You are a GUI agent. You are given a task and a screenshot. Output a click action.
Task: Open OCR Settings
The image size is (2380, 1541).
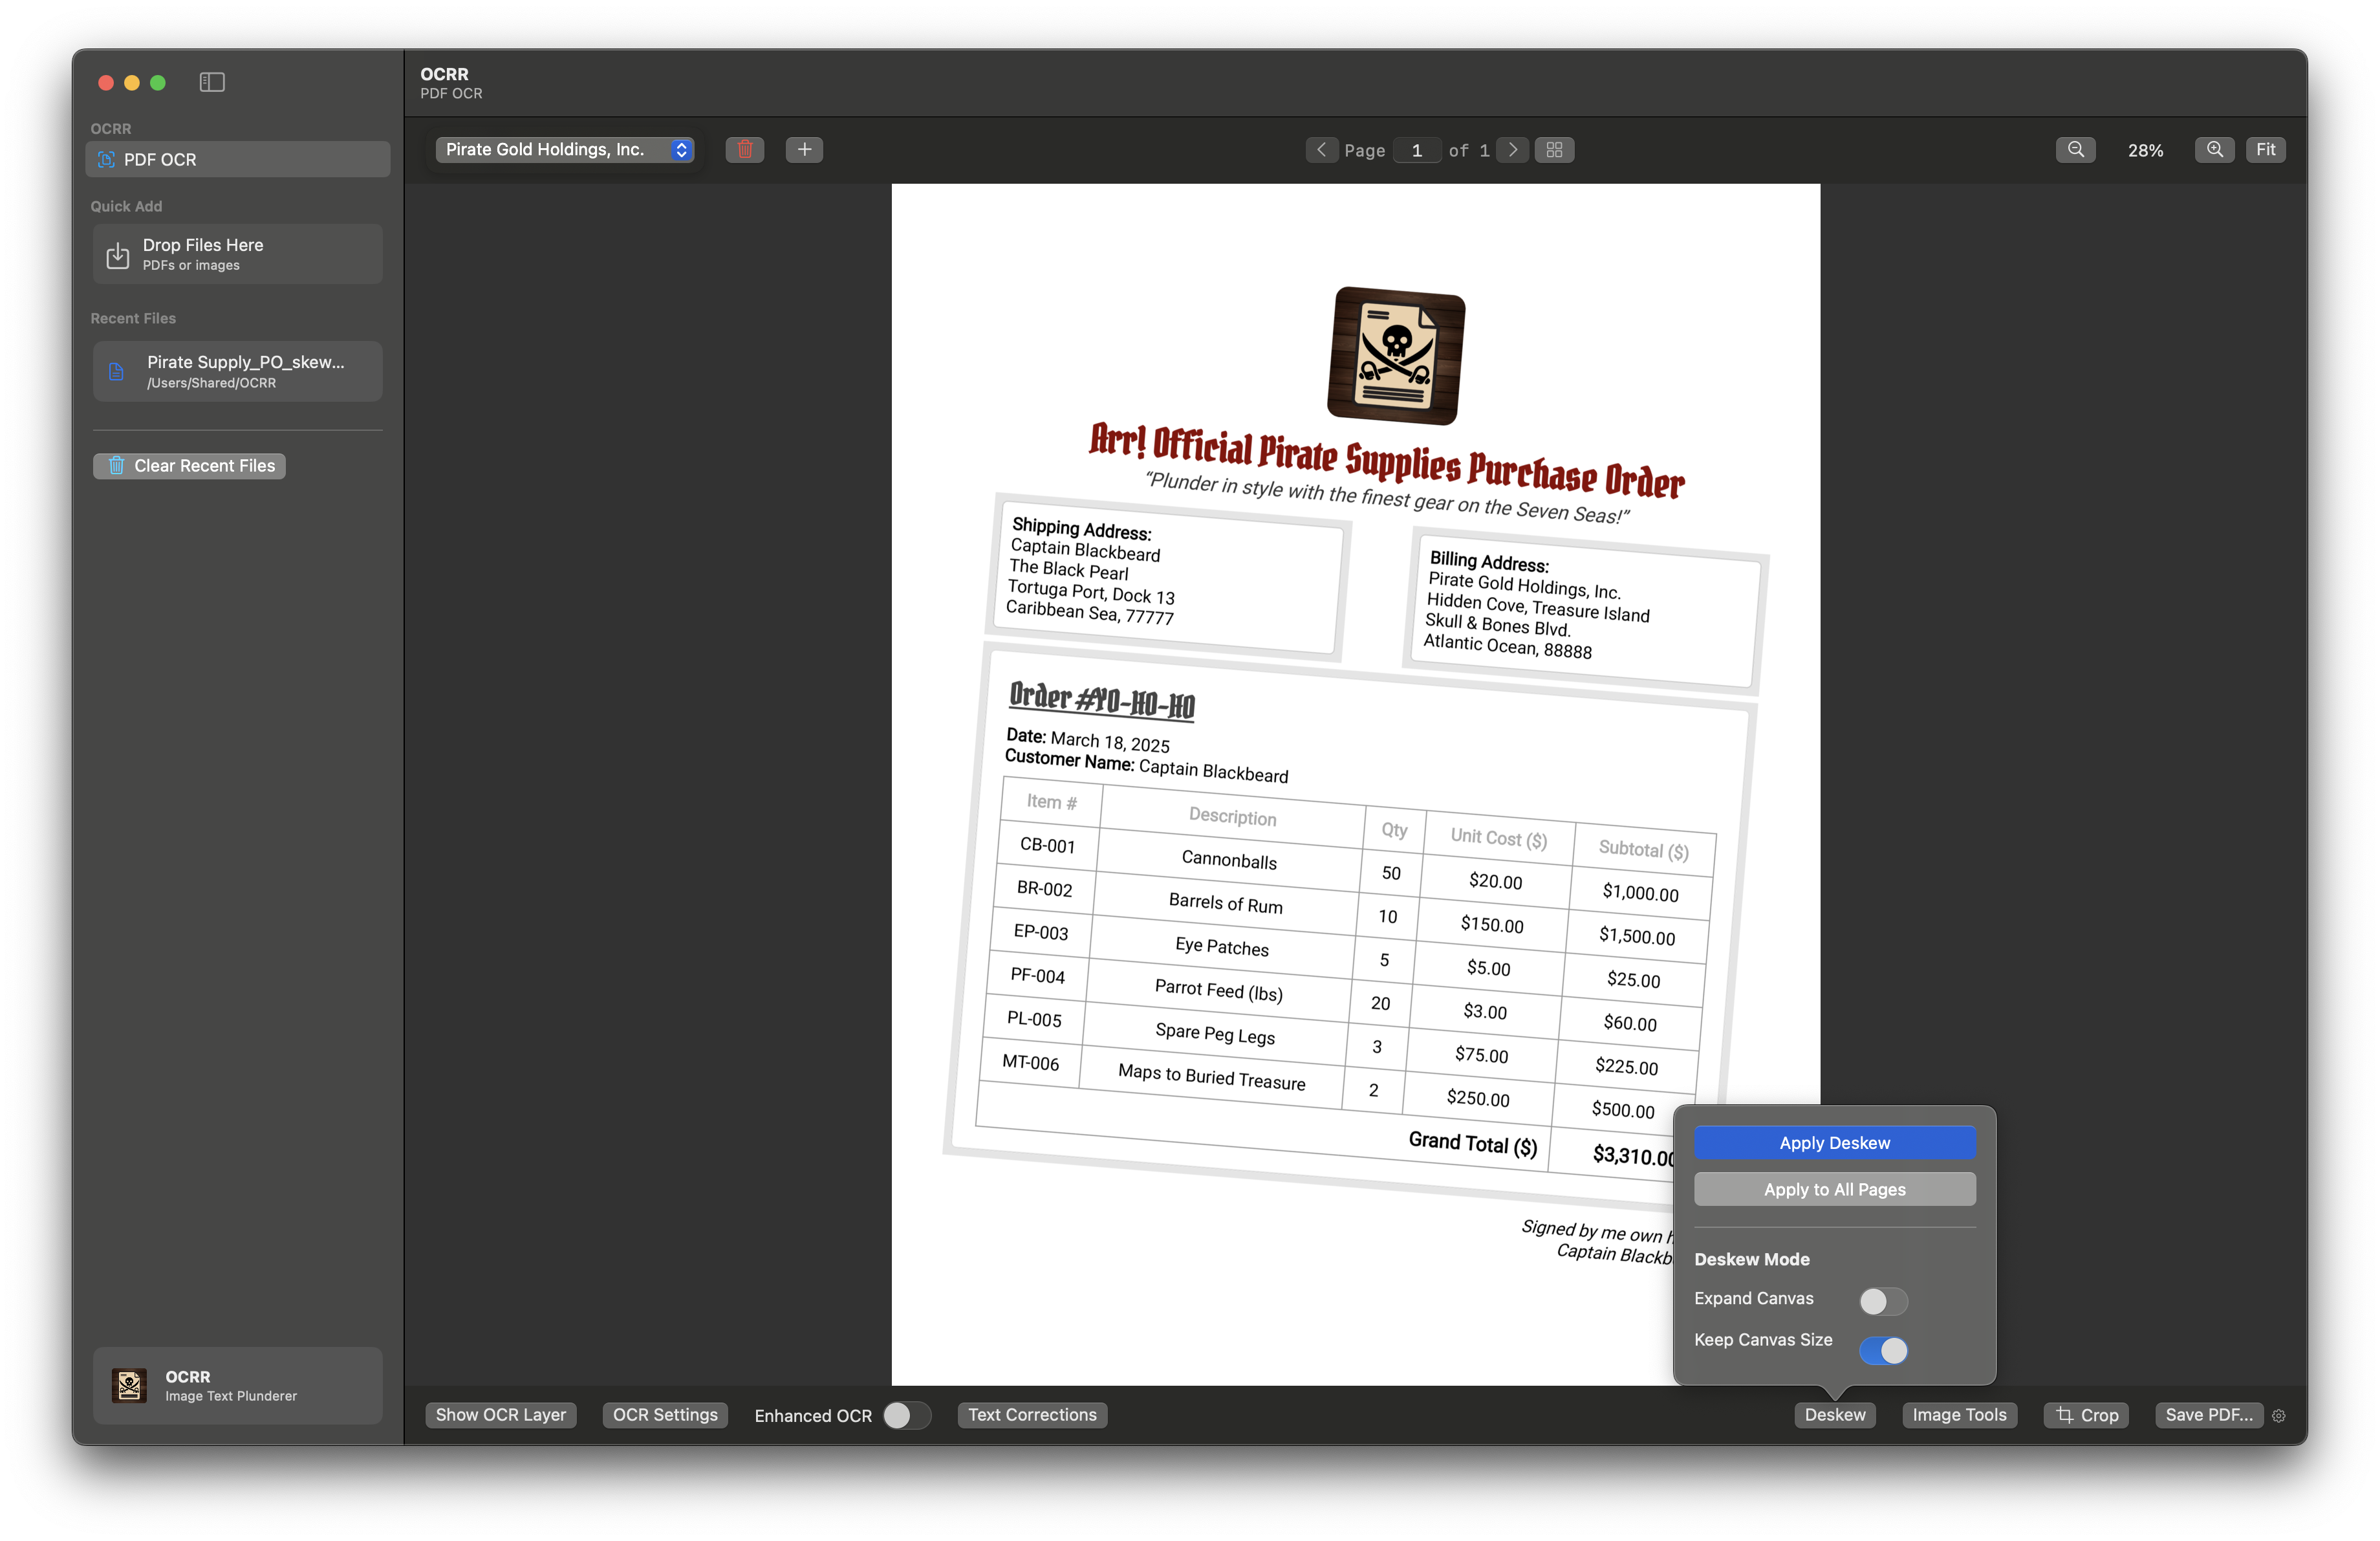(665, 1415)
